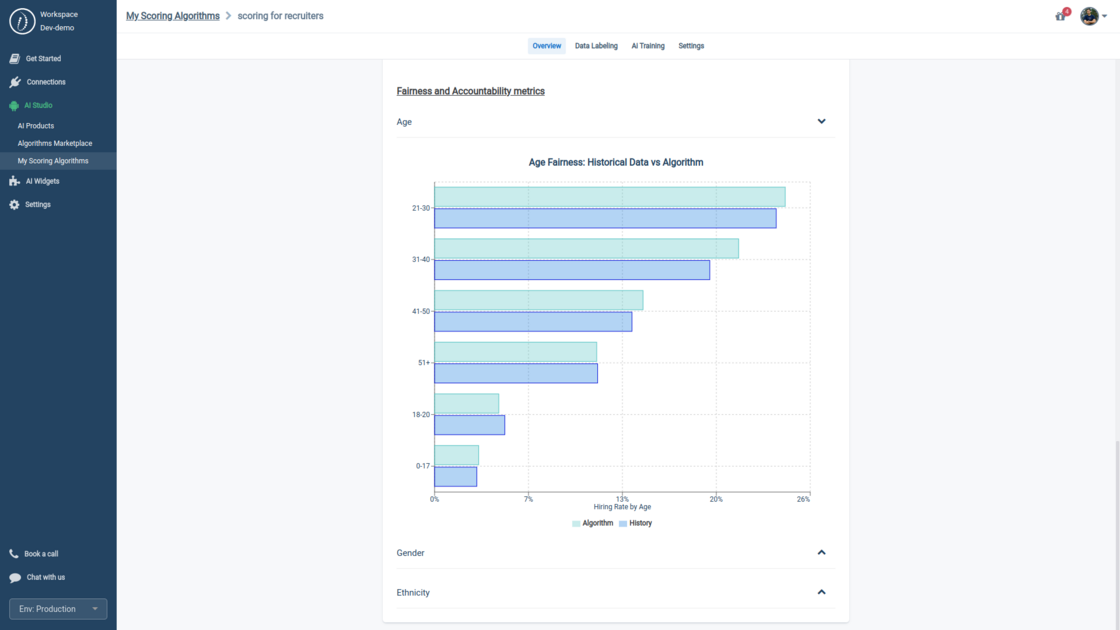Go to My Scoring Algorithms breadcrumb link
Image resolution: width=1120 pixels, height=630 pixels.
pyautogui.click(x=173, y=16)
